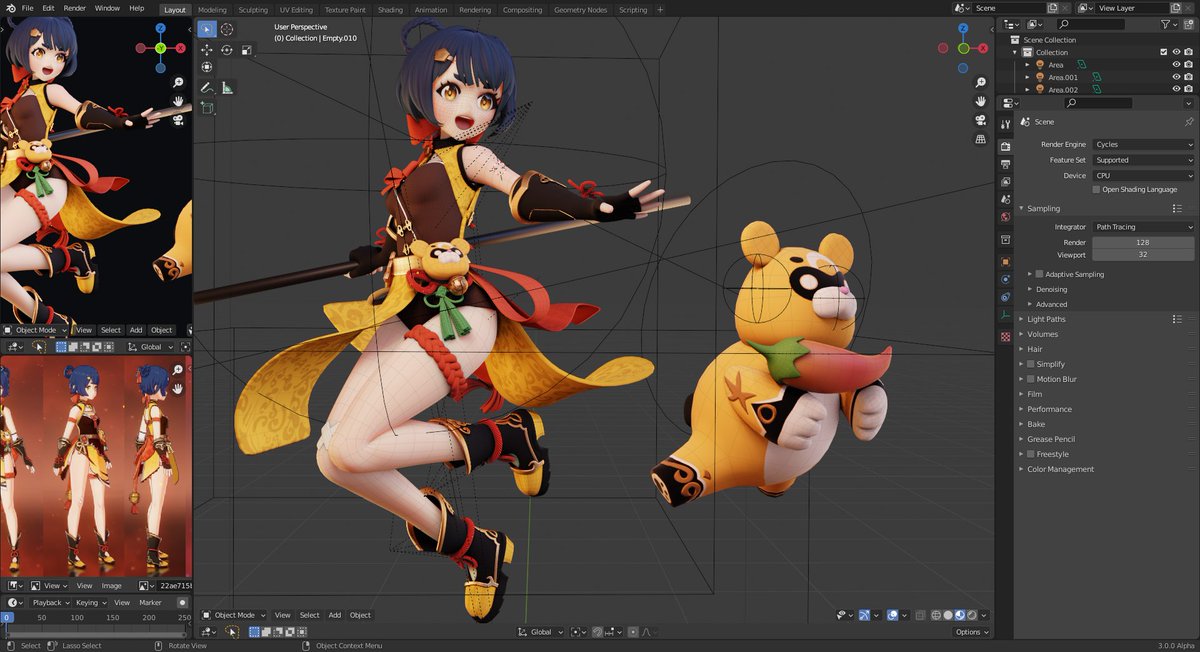The image size is (1200, 652).
Task: Open the Window menu
Action: coord(107,8)
